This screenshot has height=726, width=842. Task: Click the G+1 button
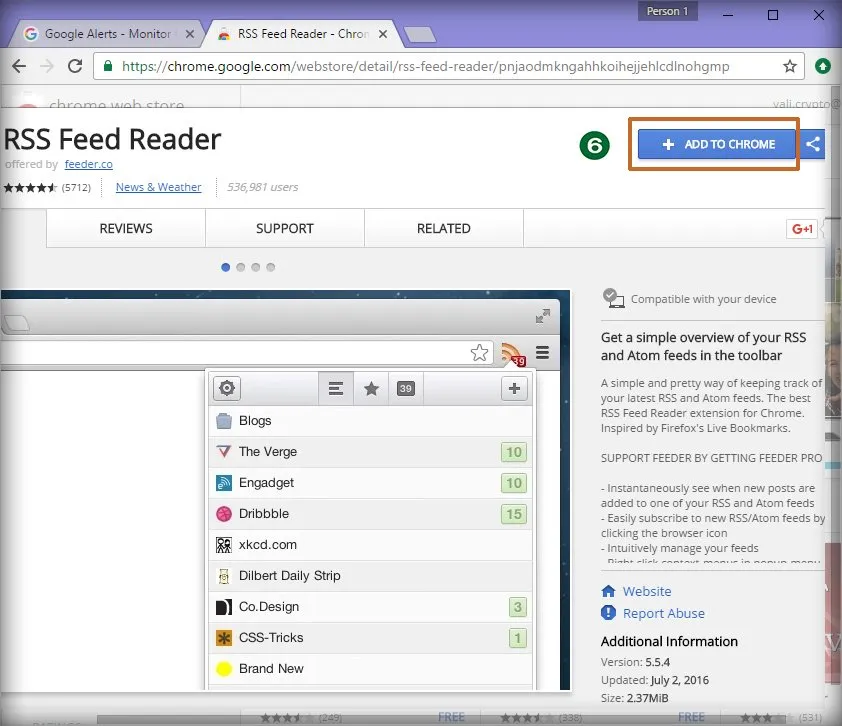click(802, 229)
